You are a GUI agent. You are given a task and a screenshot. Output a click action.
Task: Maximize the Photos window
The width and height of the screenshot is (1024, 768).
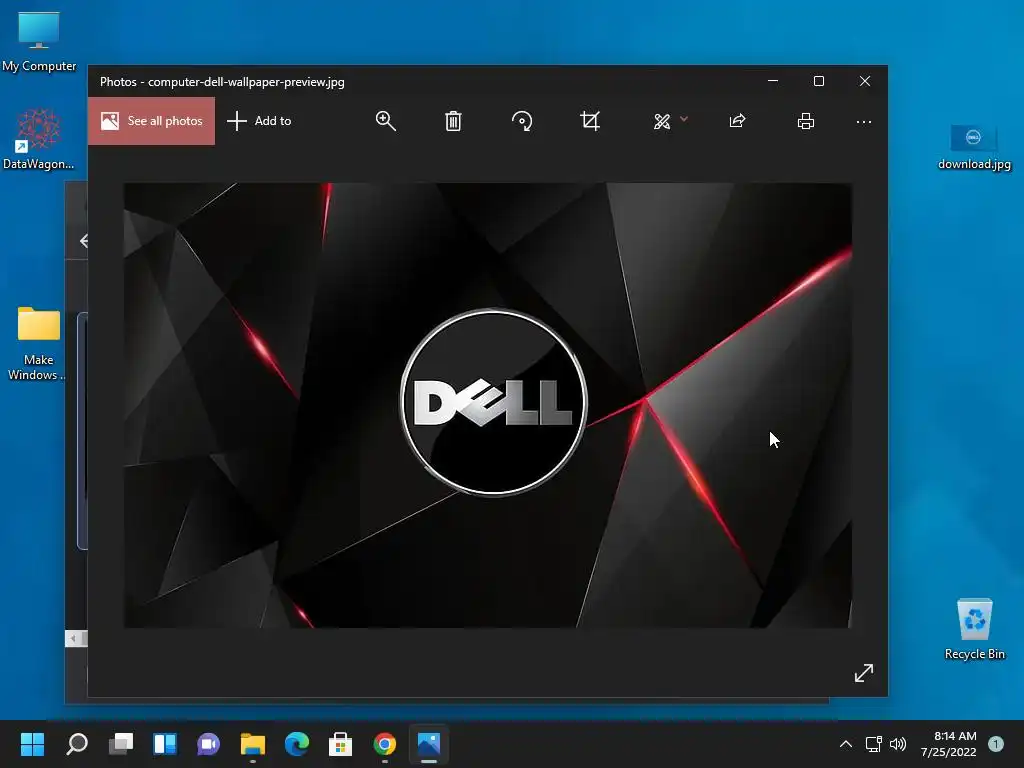tap(819, 81)
